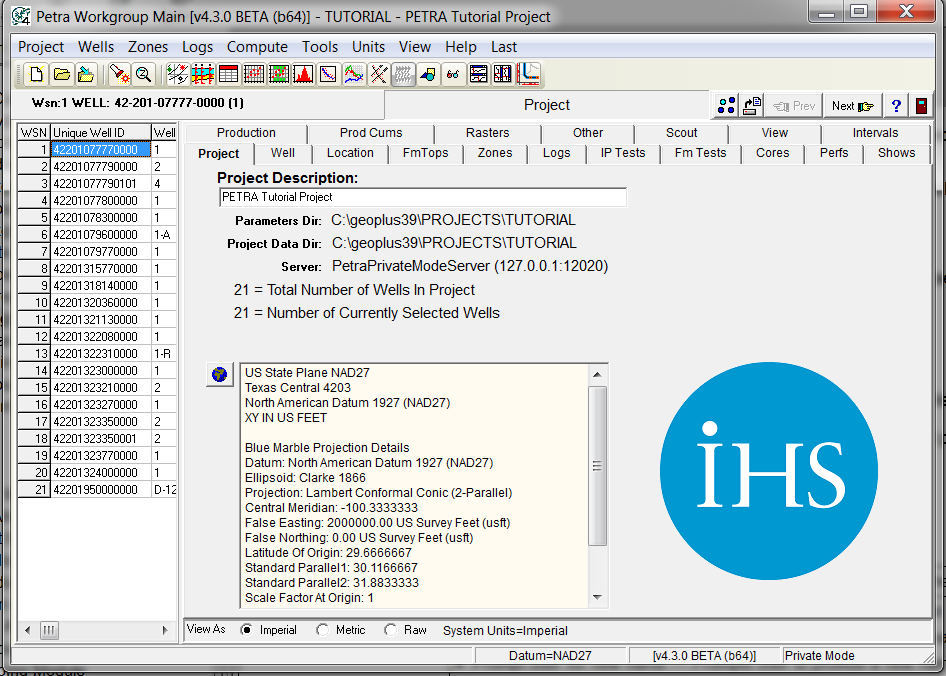Click the last toolbar icon with blue curved line

529,75
